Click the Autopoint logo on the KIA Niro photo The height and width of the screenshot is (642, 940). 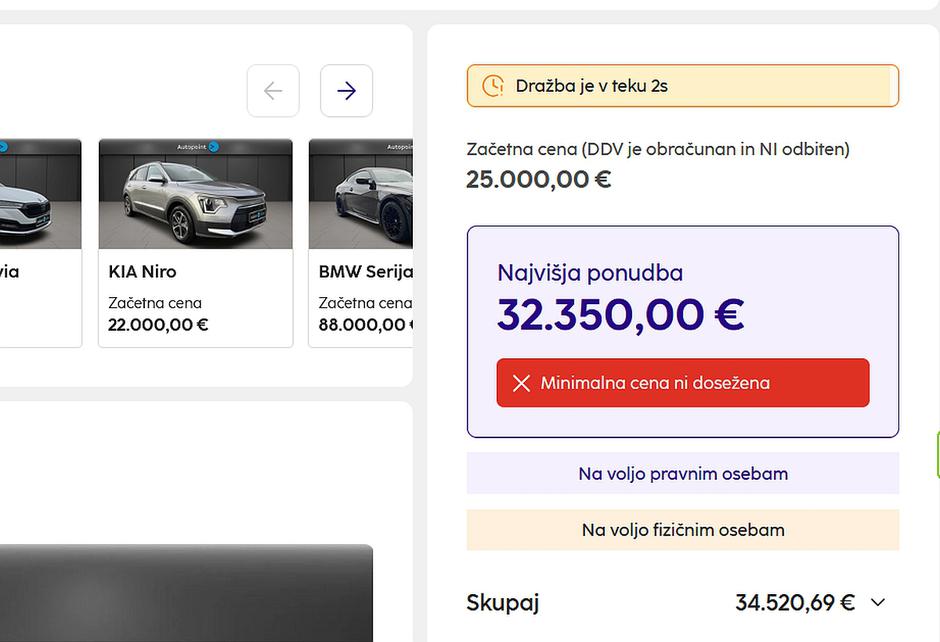tap(193, 145)
